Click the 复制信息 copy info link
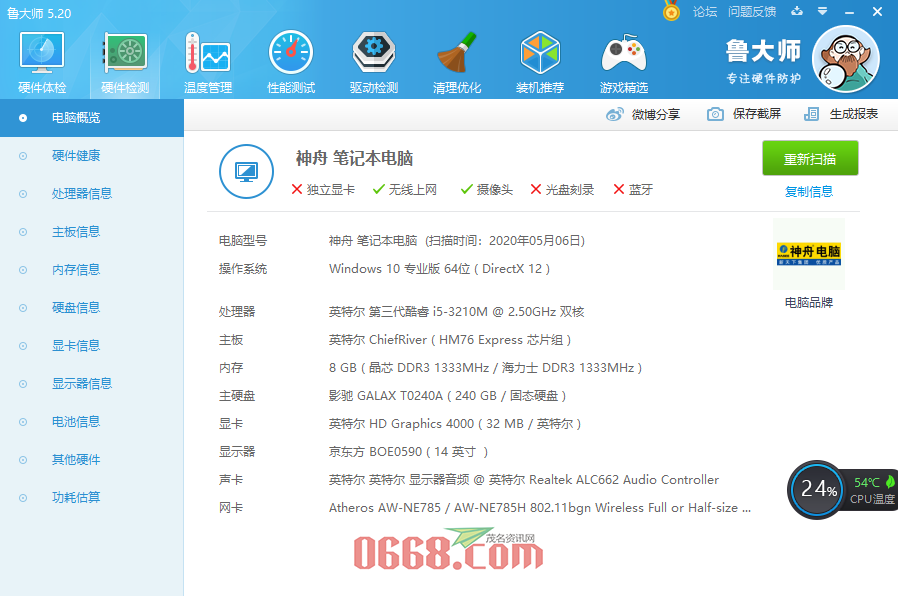The width and height of the screenshot is (898, 596). click(x=809, y=190)
